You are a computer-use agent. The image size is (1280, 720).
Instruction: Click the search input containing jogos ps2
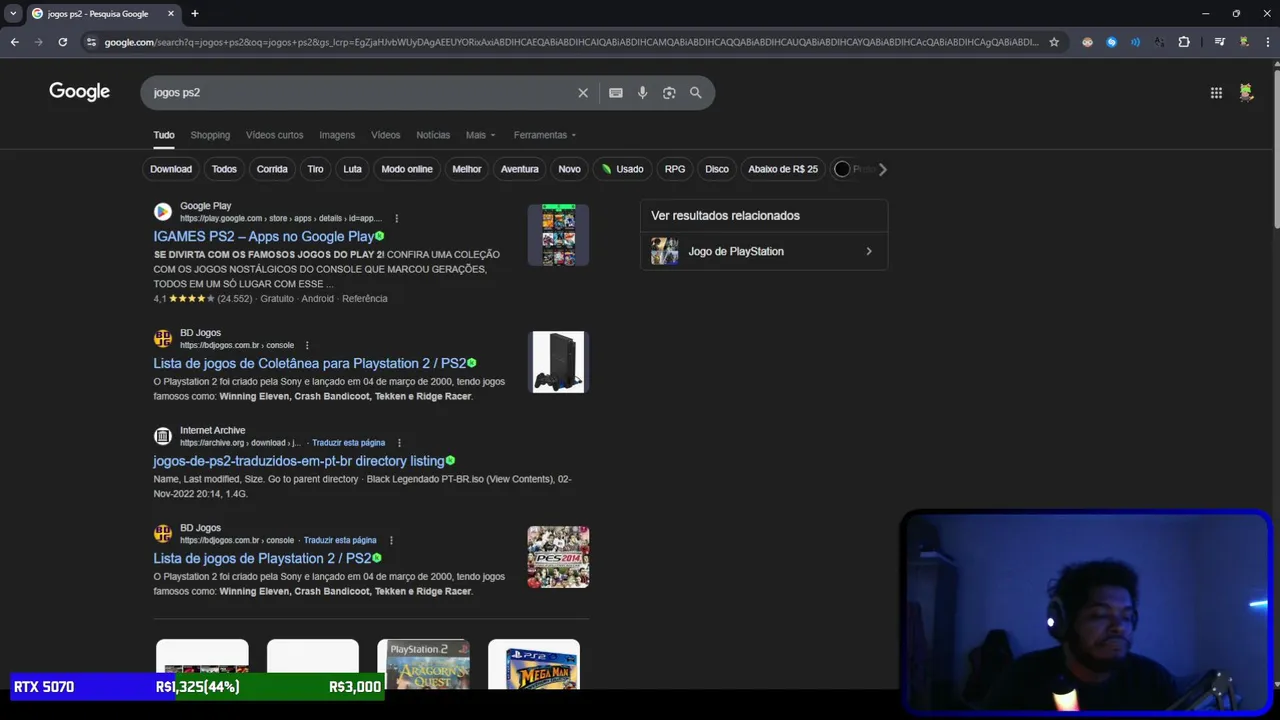[x=360, y=93]
